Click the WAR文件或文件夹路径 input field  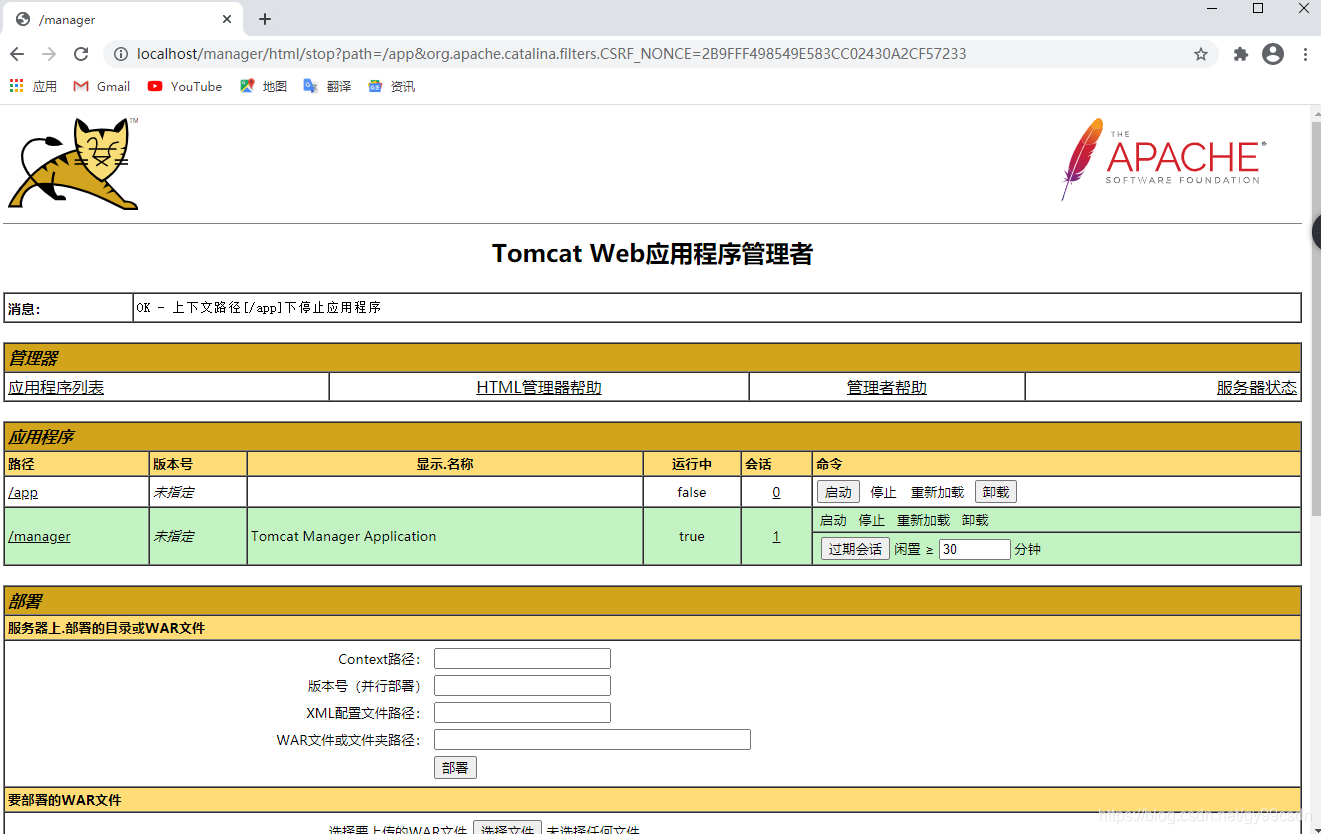pyautogui.click(x=592, y=740)
